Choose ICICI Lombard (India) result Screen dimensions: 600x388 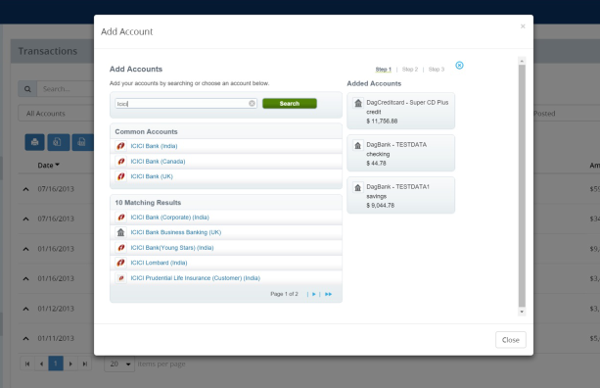pyautogui.click(x=159, y=263)
